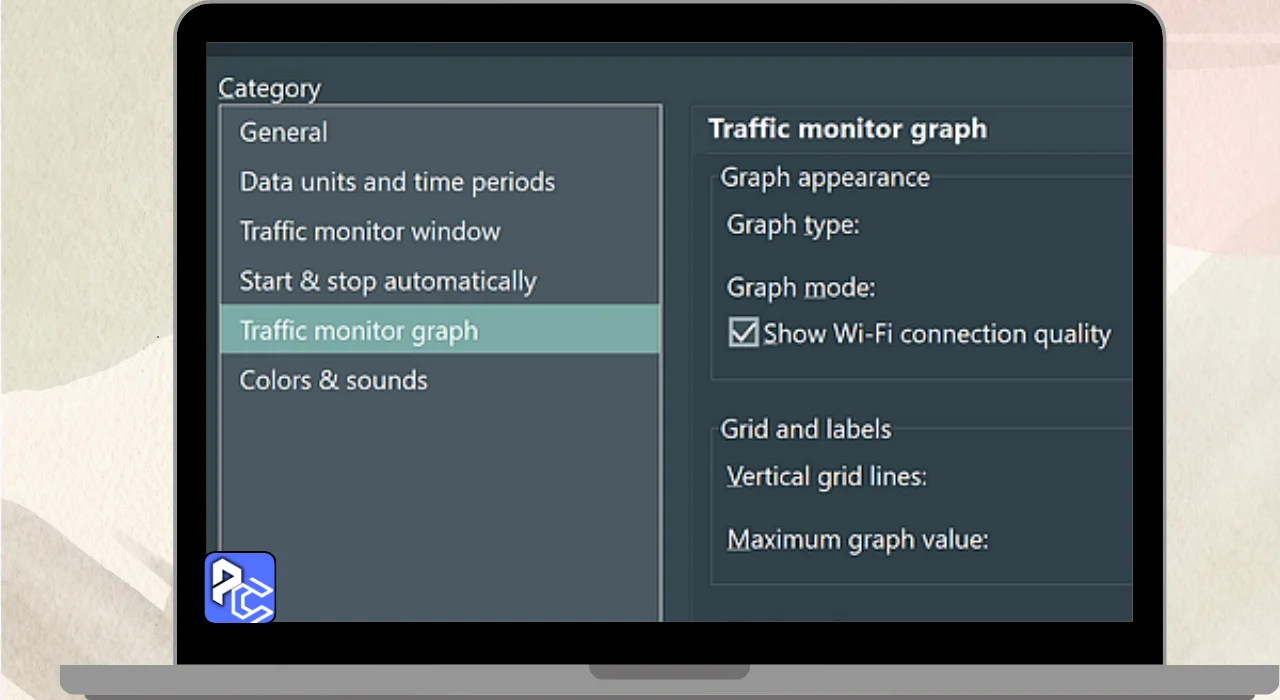The image size is (1280, 700).
Task: Open Start & stop automatically category
Action: pos(440,281)
